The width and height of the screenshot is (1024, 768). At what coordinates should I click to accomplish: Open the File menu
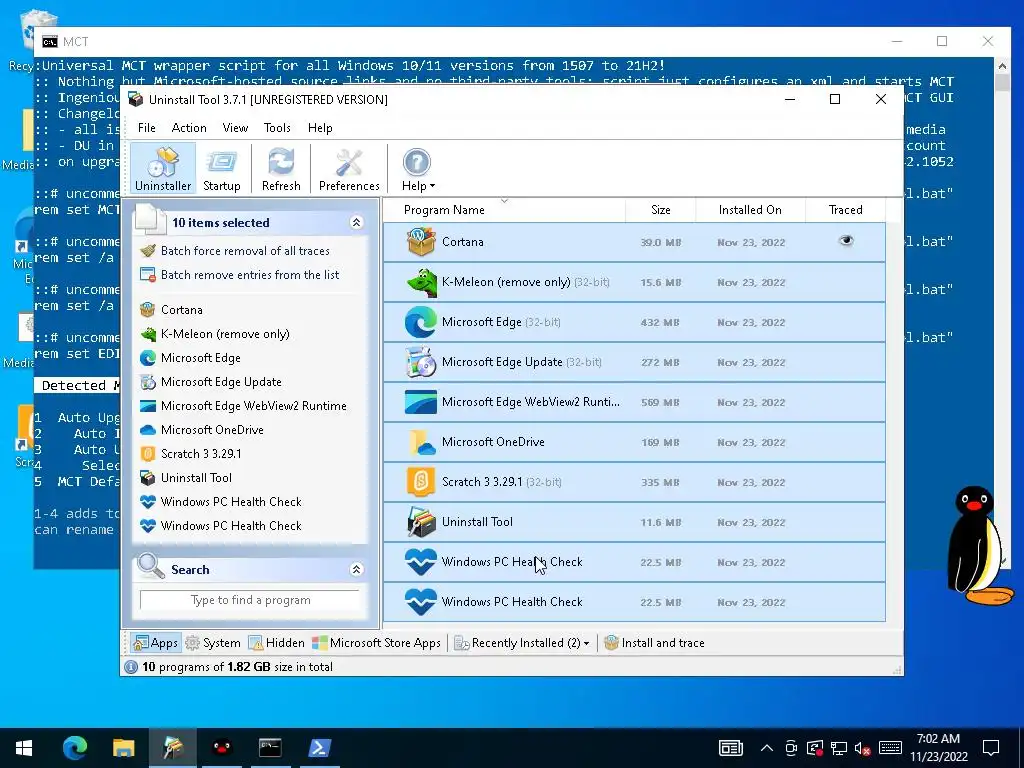point(146,128)
